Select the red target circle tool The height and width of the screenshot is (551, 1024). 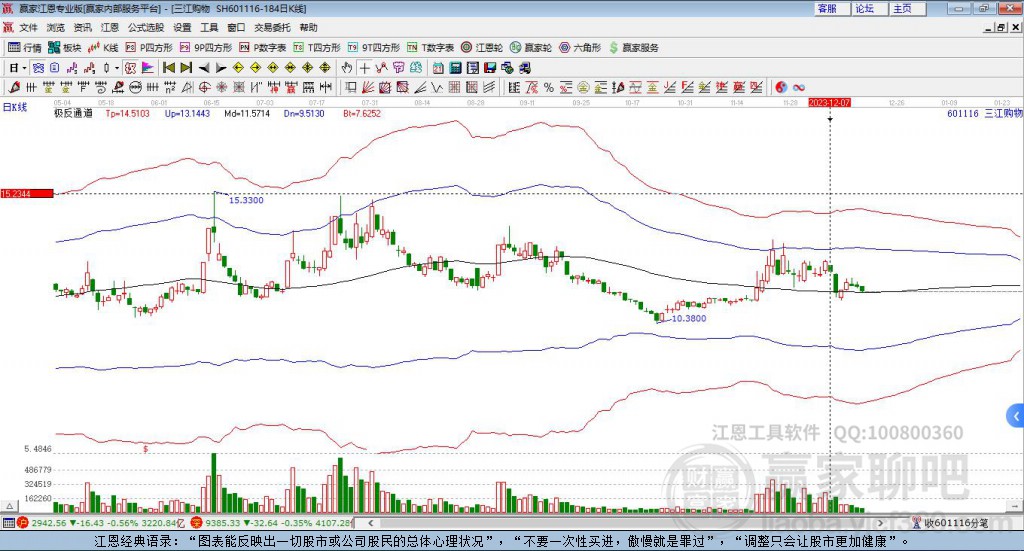tap(204, 87)
